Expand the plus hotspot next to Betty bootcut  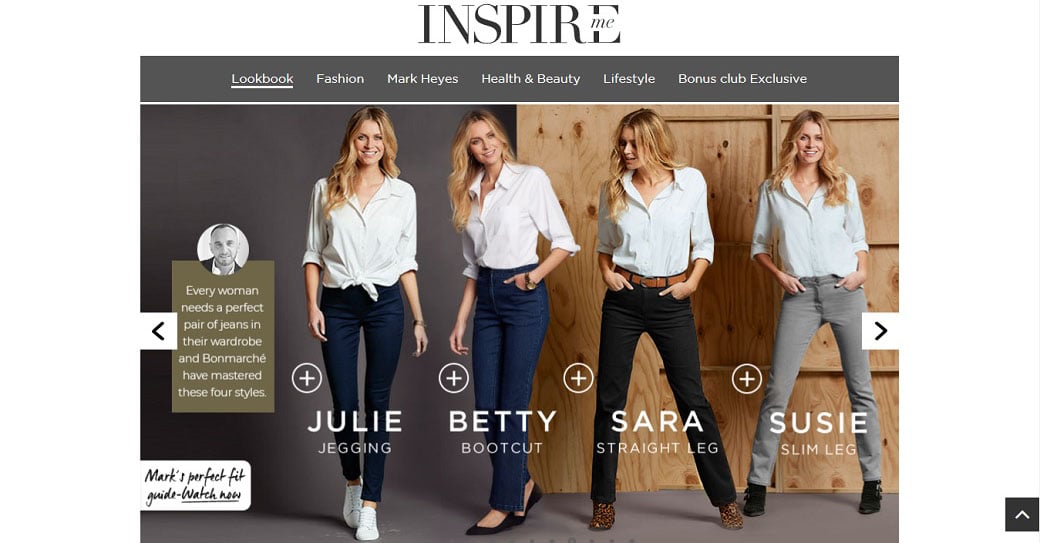(x=454, y=379)
